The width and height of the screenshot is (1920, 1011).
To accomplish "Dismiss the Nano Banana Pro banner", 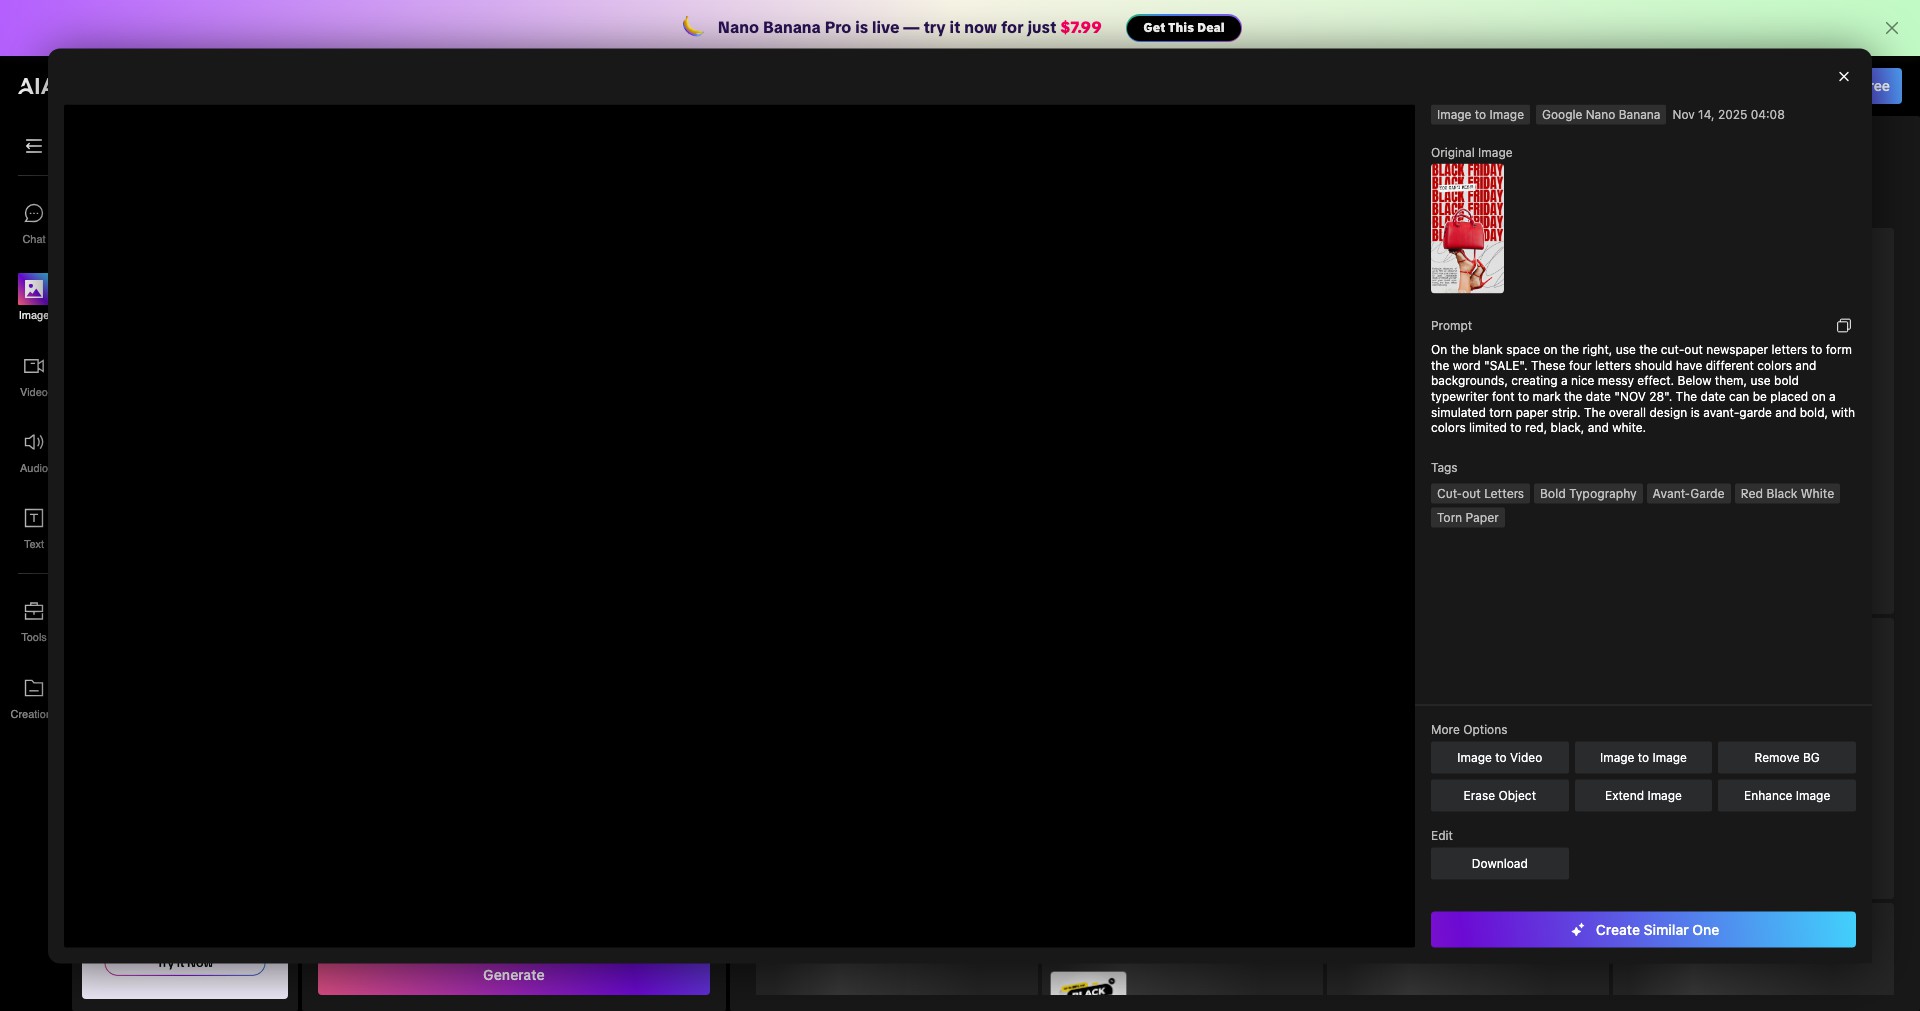I will (x=1892, y=28).
